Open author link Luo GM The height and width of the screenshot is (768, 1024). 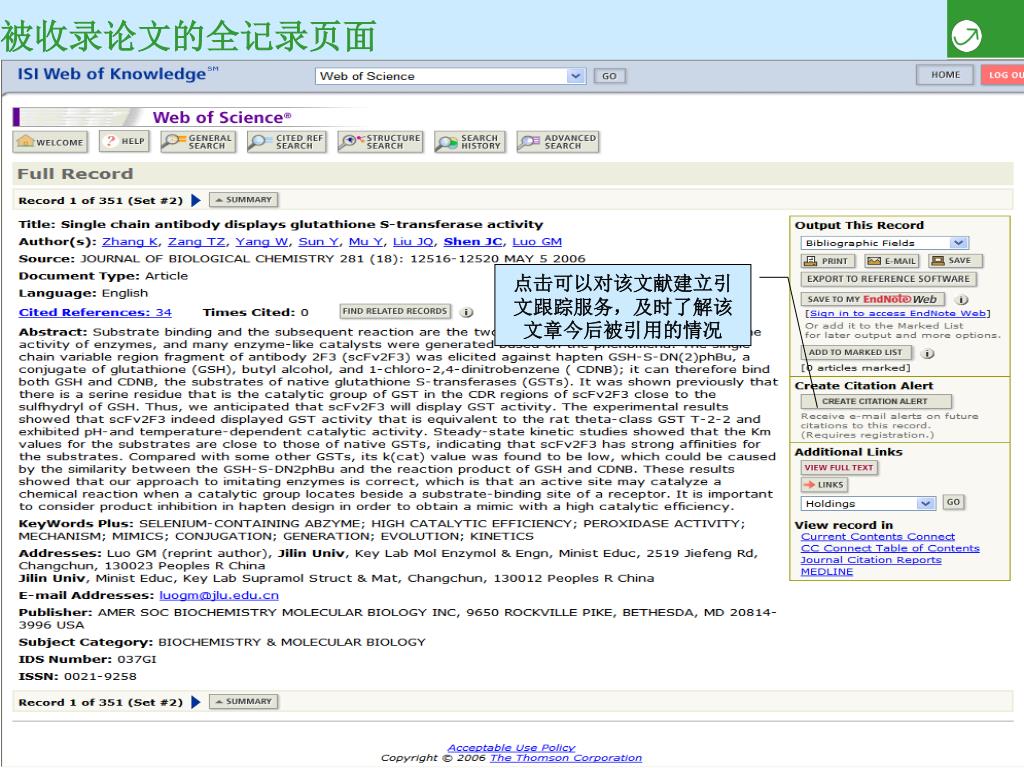point(537,242)
